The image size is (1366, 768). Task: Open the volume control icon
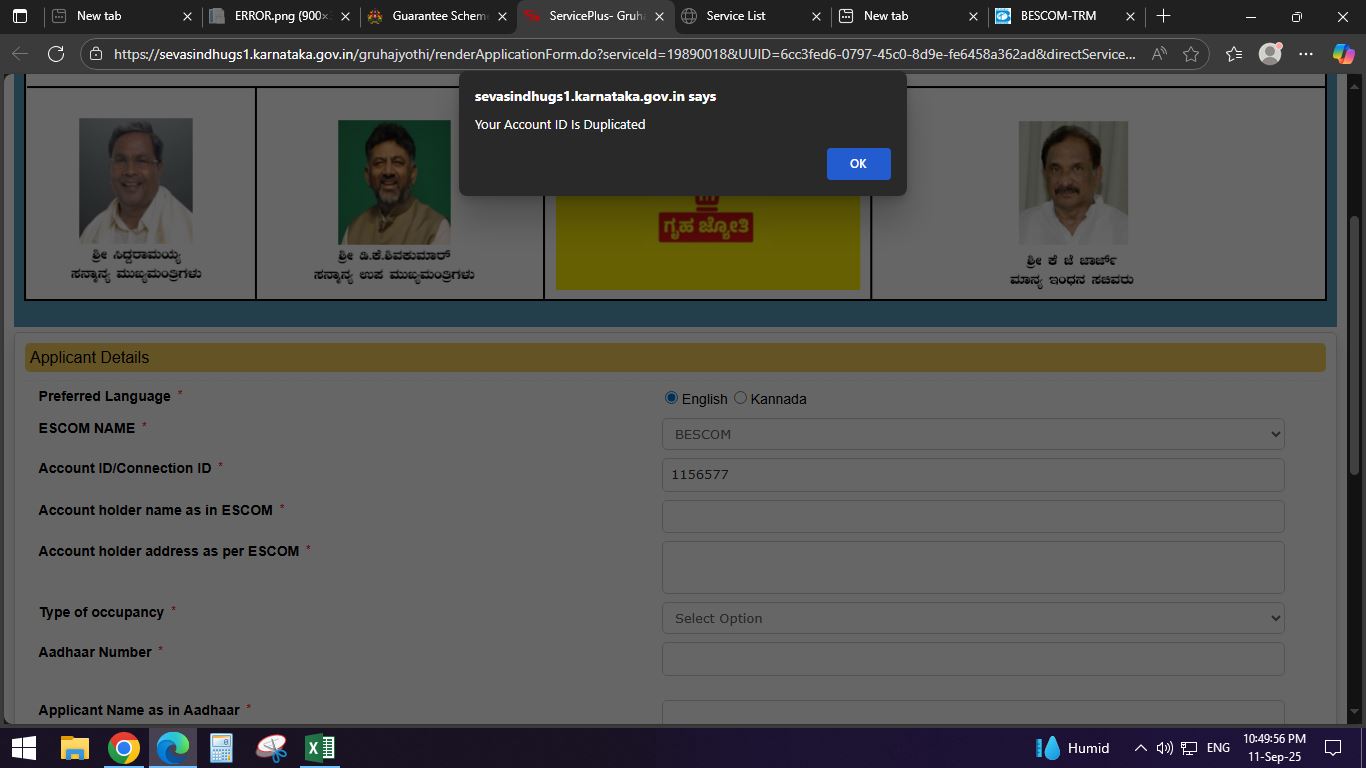(x=1164, y=748)
